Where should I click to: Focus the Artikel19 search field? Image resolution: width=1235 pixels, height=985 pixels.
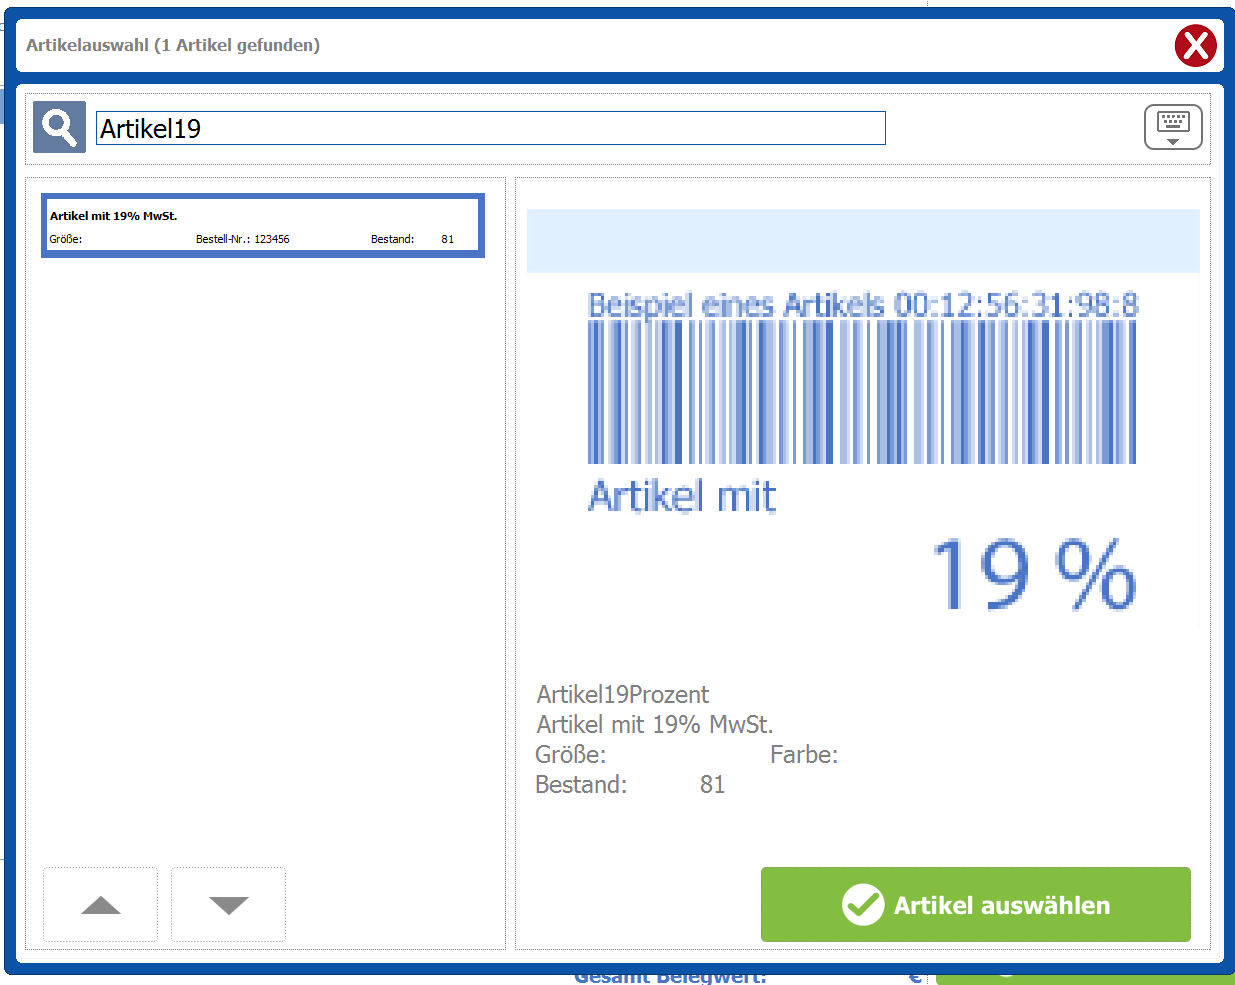point(490,128)
